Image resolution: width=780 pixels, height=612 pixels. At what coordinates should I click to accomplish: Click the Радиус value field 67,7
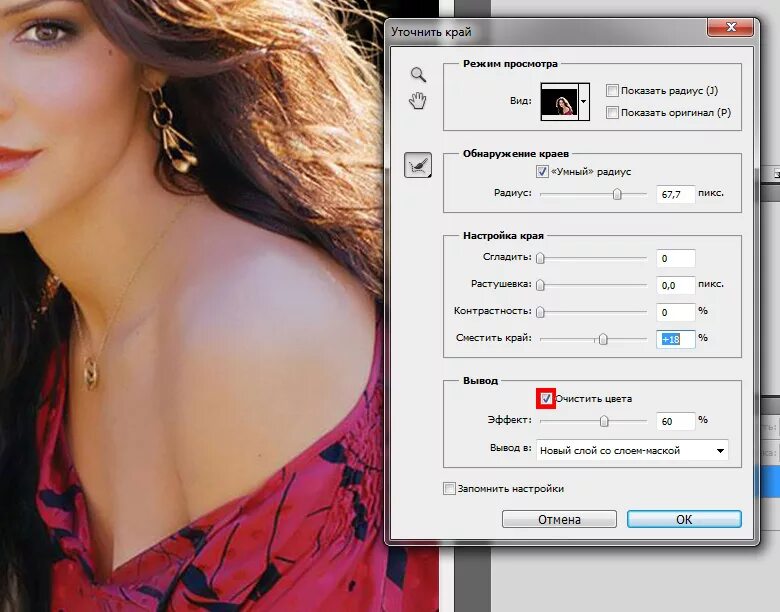[676, 194]
